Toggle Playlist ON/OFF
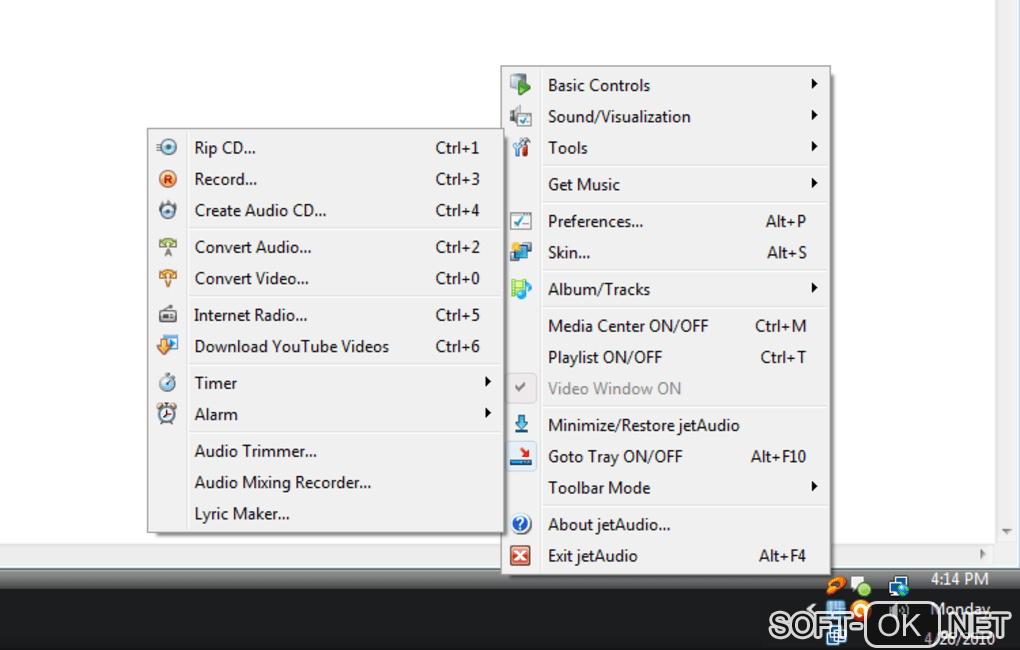This screenshot has height=650, width=1020. tap(665, 357)
